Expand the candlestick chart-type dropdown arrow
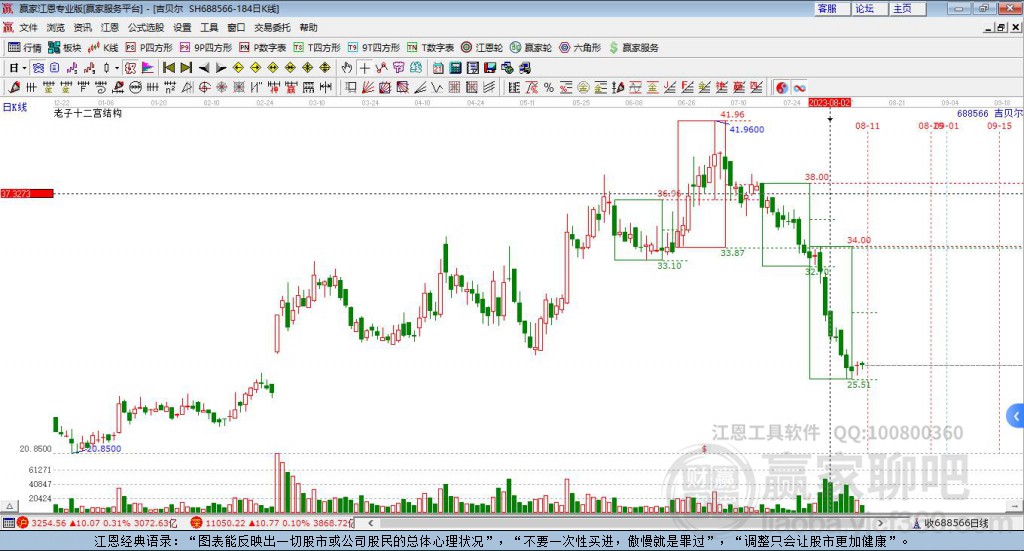The height and width of the screenshot is (551, 1024). point(117,68)
